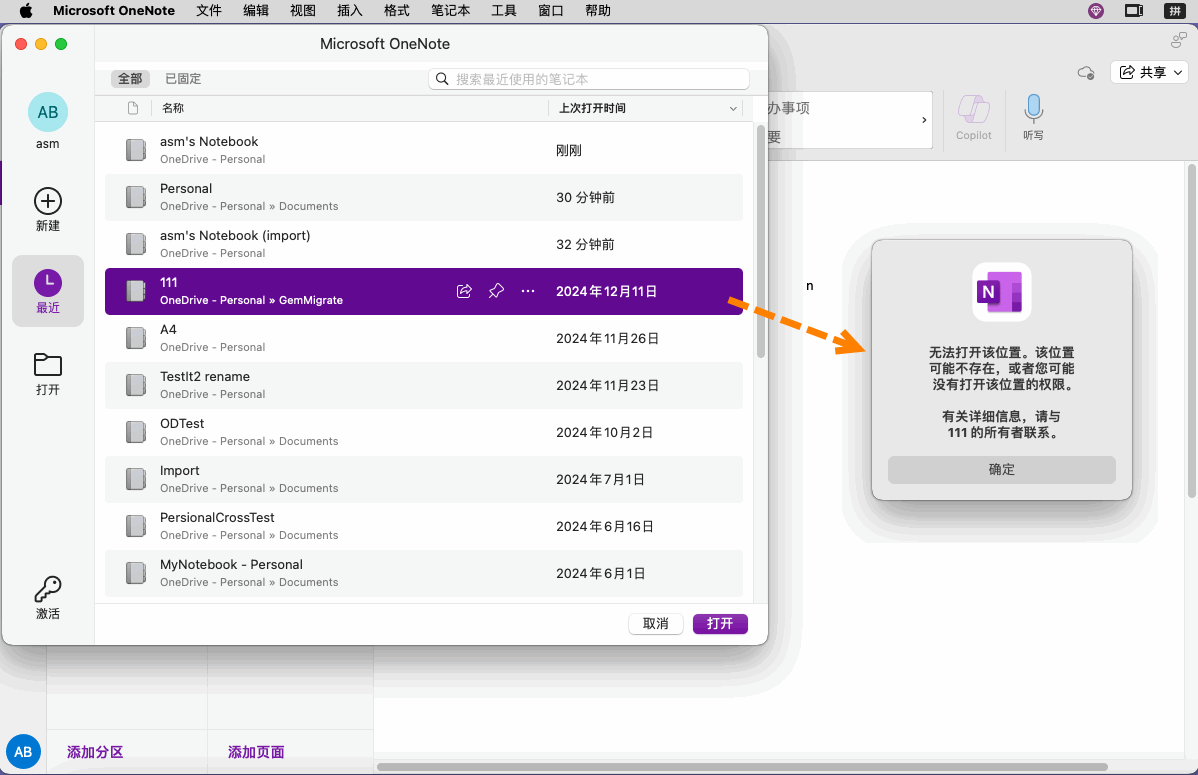Image resolution: width=1198 pixels, height=775 pixels.
Task: Click the 激活 key icon
Action: tap(47, 589)
